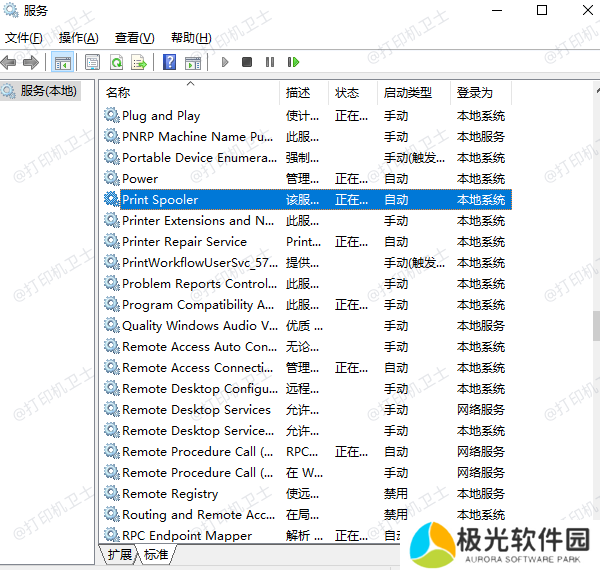Click the services list vertical scrollbar thumb

596,326
